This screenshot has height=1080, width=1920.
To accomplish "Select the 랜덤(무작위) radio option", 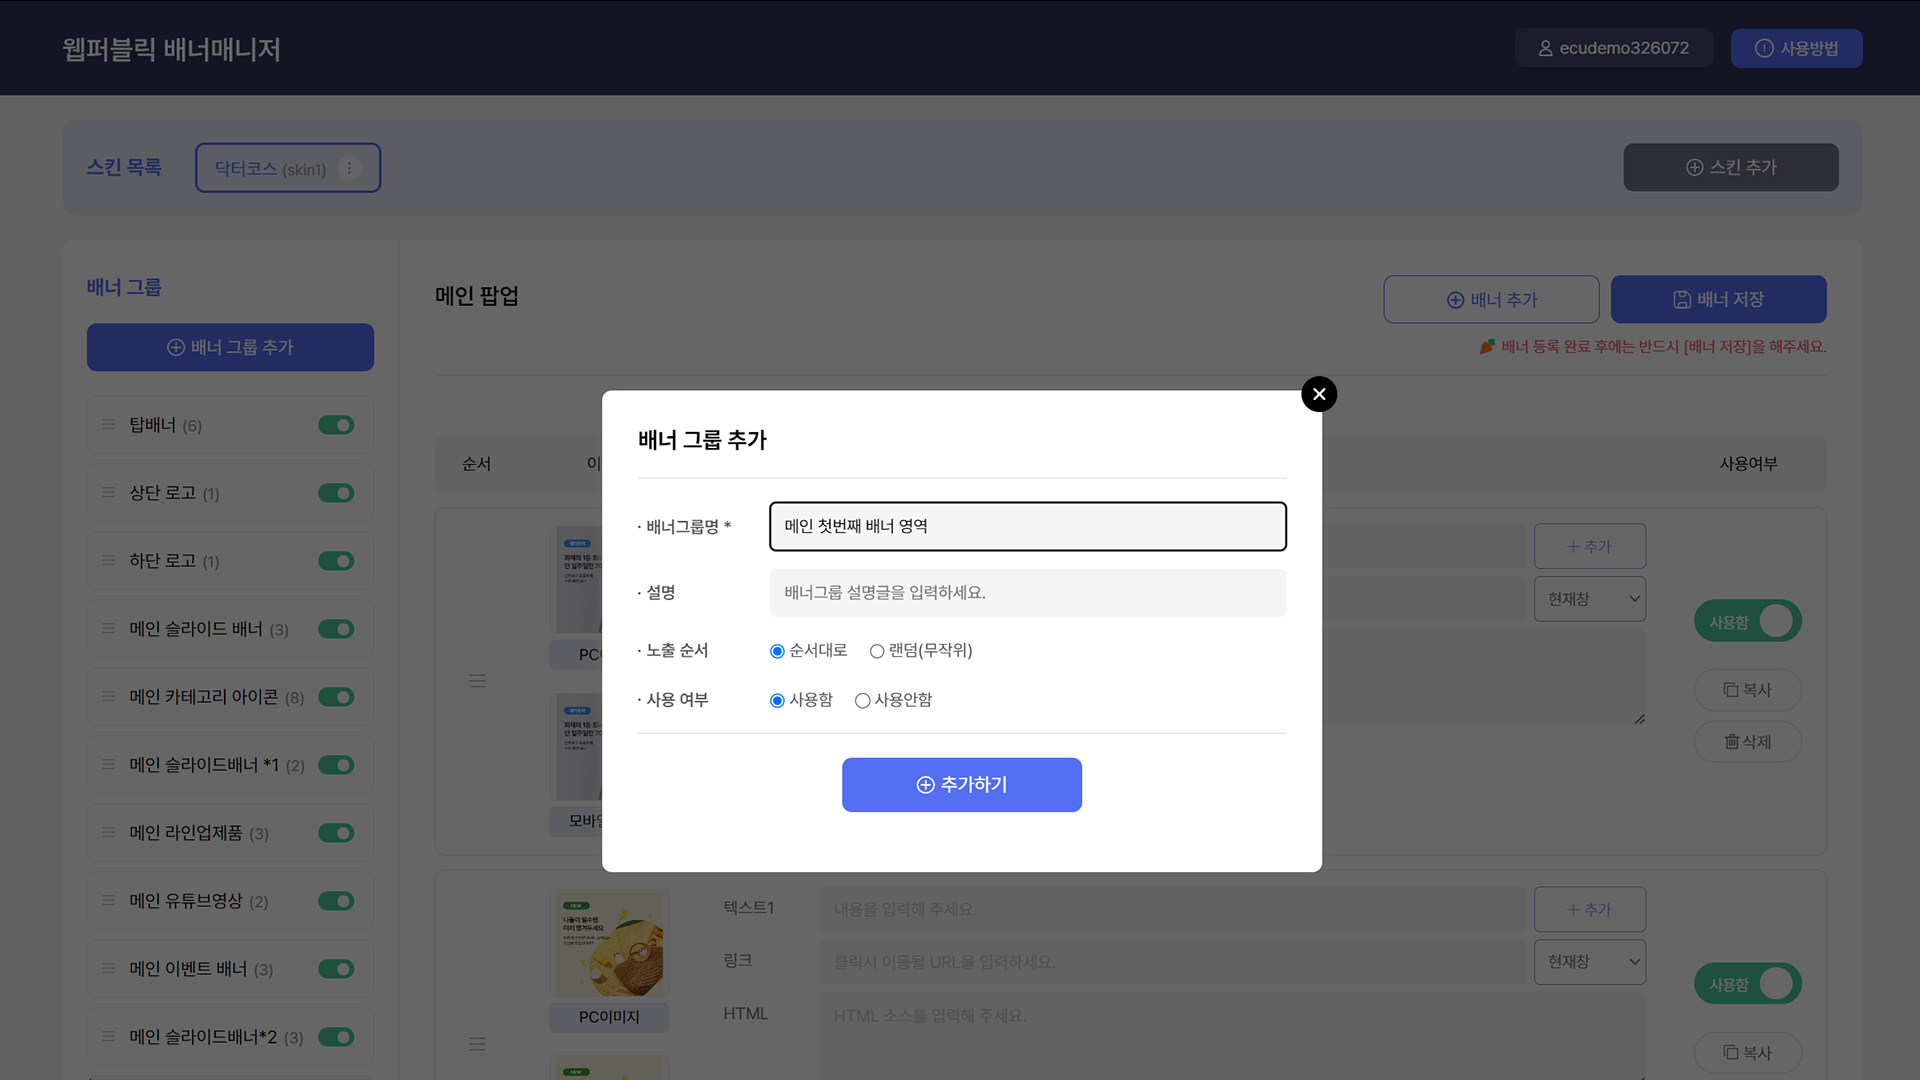I will (x=877, y=651).
